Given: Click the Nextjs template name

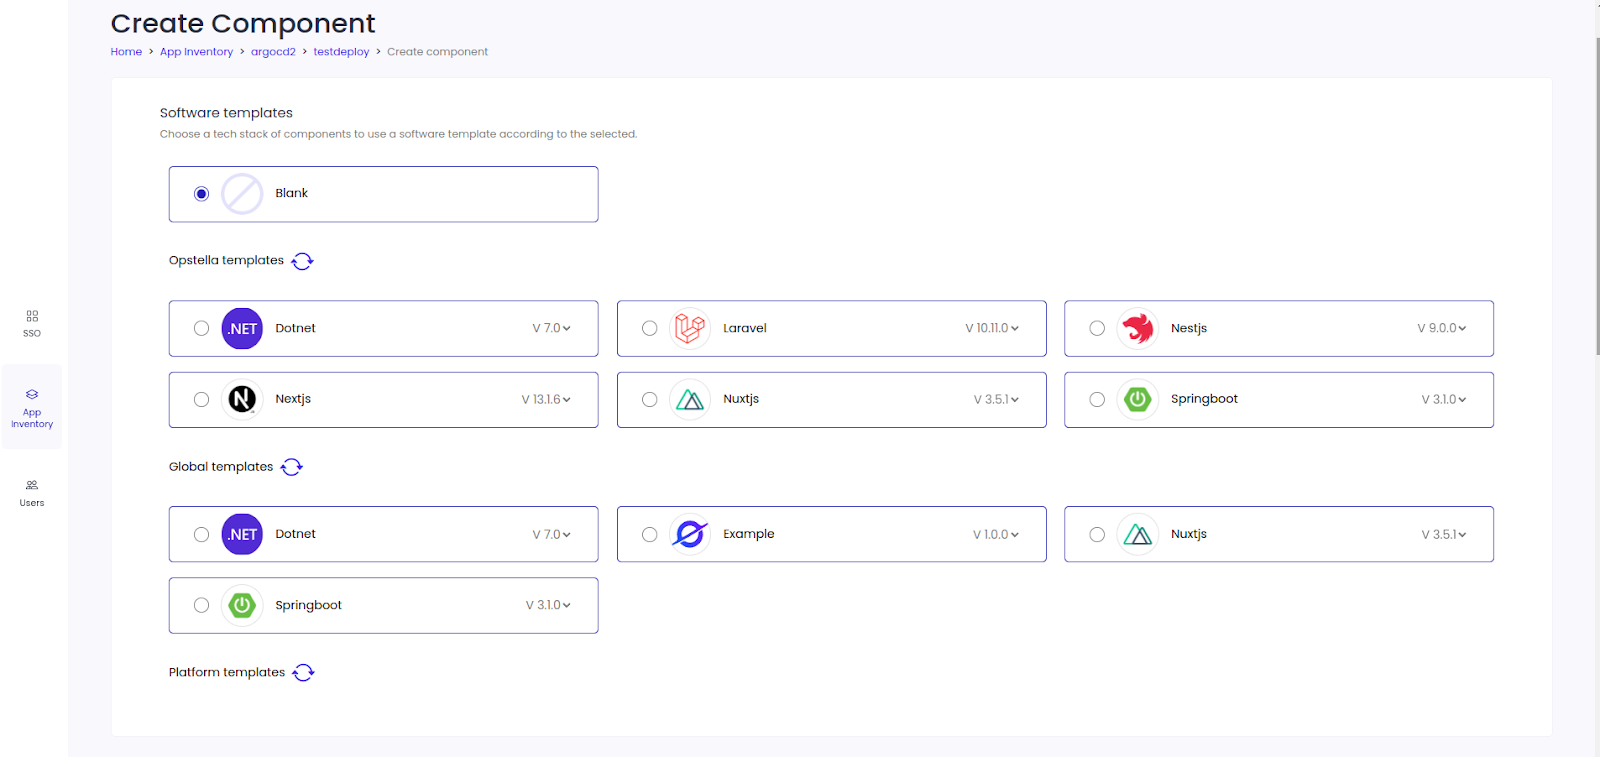Looking at the screenshot, I should pyautogui.click(x=293, y=399).
